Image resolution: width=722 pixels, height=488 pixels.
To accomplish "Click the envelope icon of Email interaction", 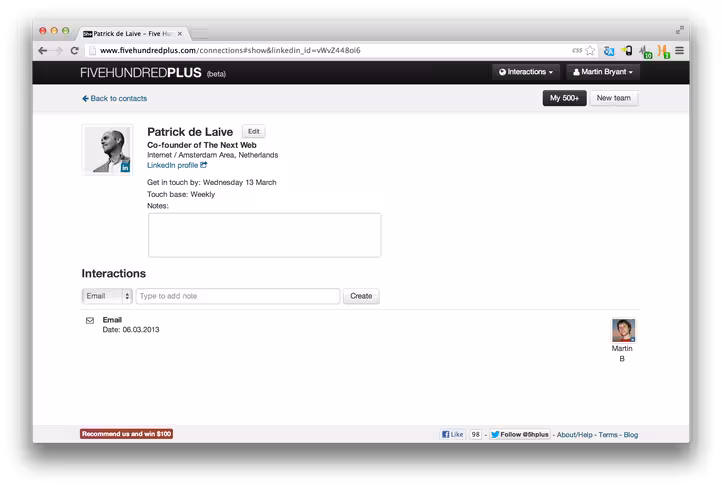I will pyautogui.click(x=90, y=320).
